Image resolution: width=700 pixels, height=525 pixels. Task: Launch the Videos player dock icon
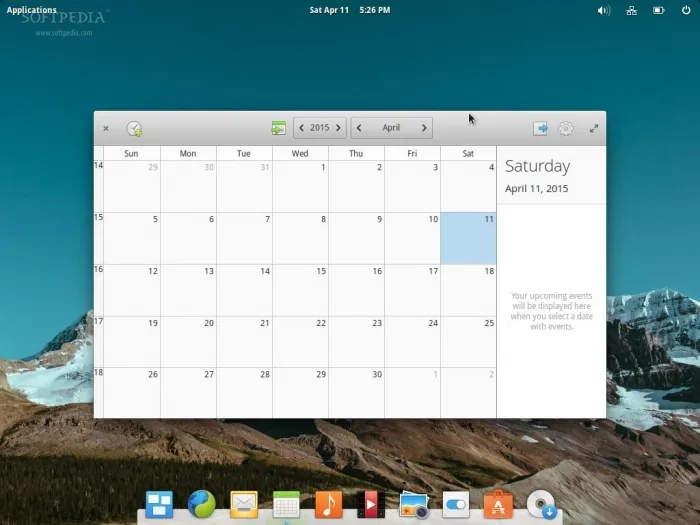tap(371, 504)
